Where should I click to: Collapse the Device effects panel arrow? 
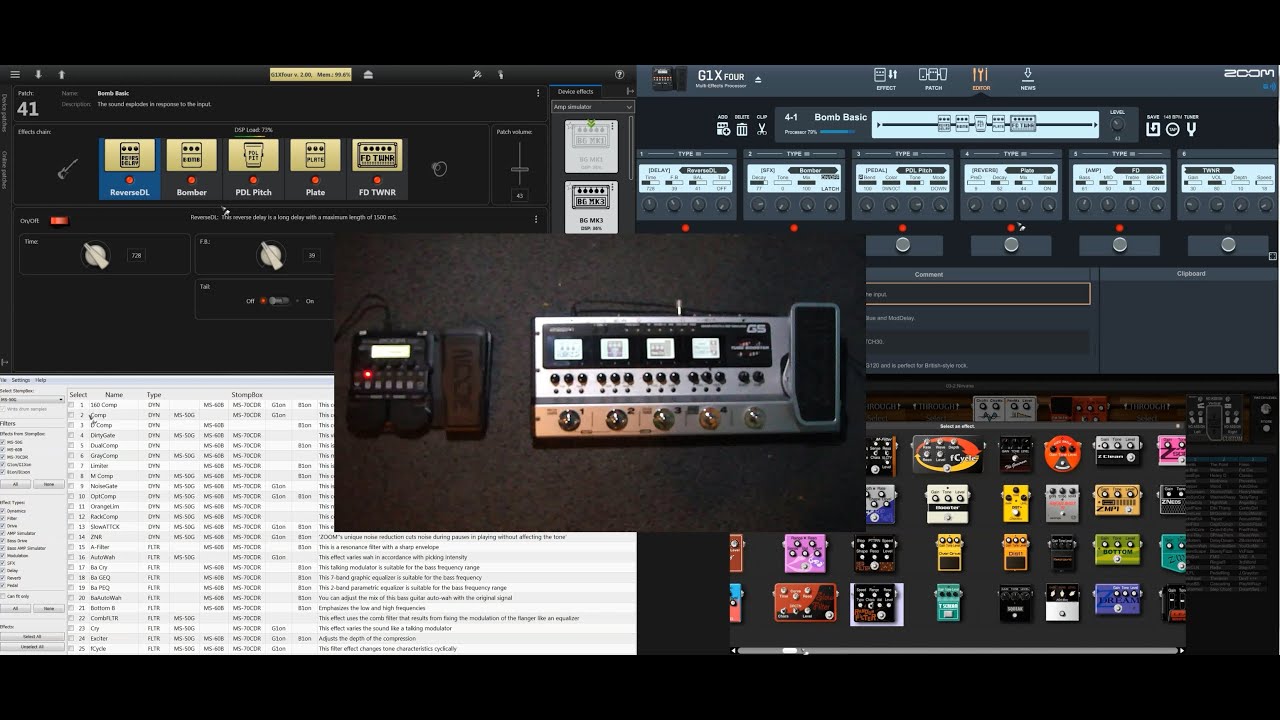pos(630,91)
